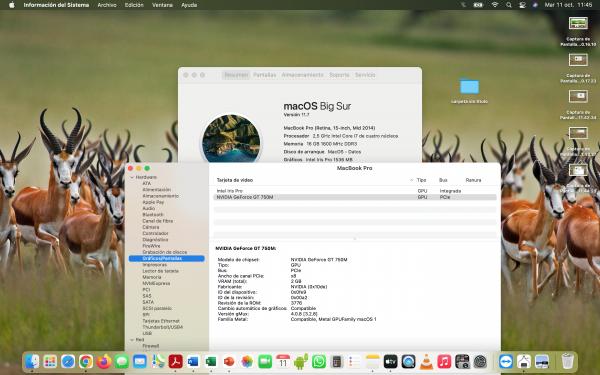Launch WhatsApp from the dock

coord(319,362)
